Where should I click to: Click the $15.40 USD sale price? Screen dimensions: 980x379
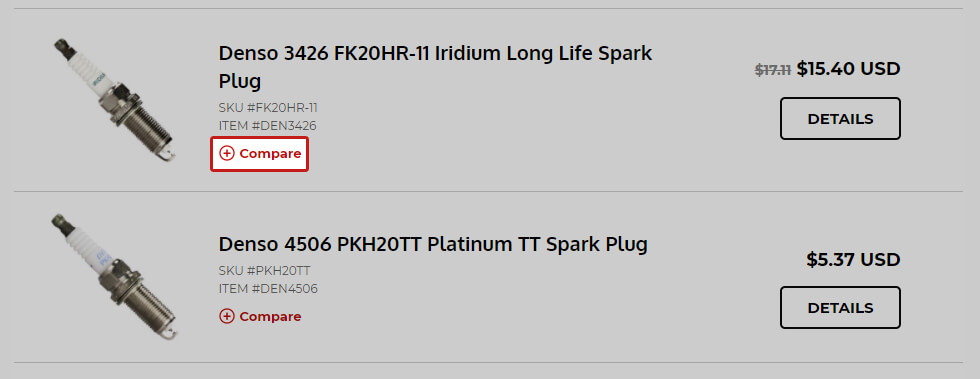848,69
